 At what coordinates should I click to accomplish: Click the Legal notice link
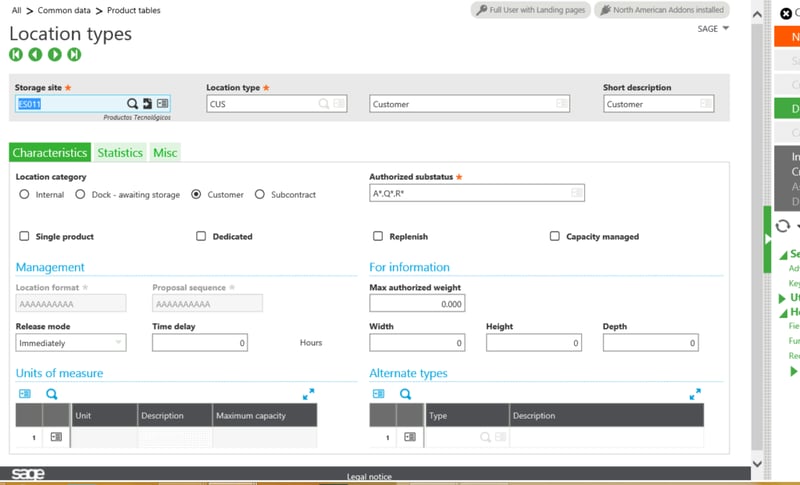(369, 477)
